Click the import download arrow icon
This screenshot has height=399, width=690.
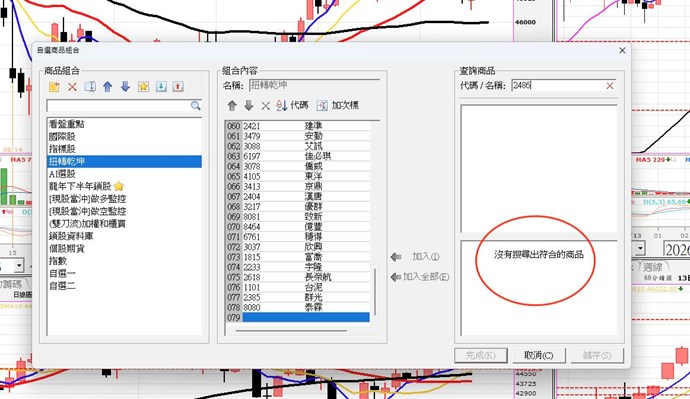[x=161, y=87]
